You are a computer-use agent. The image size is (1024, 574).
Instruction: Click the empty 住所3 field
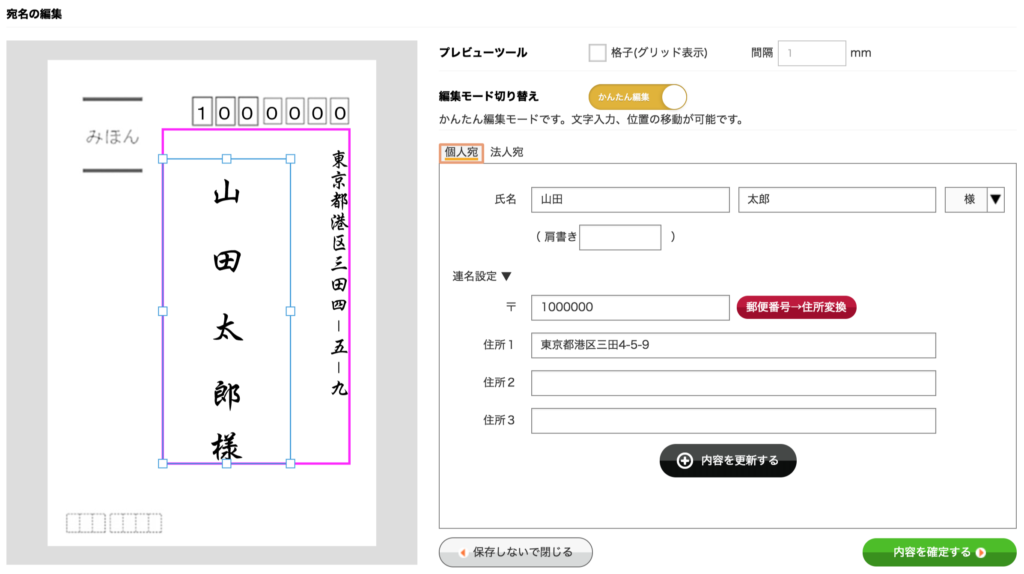733,421
